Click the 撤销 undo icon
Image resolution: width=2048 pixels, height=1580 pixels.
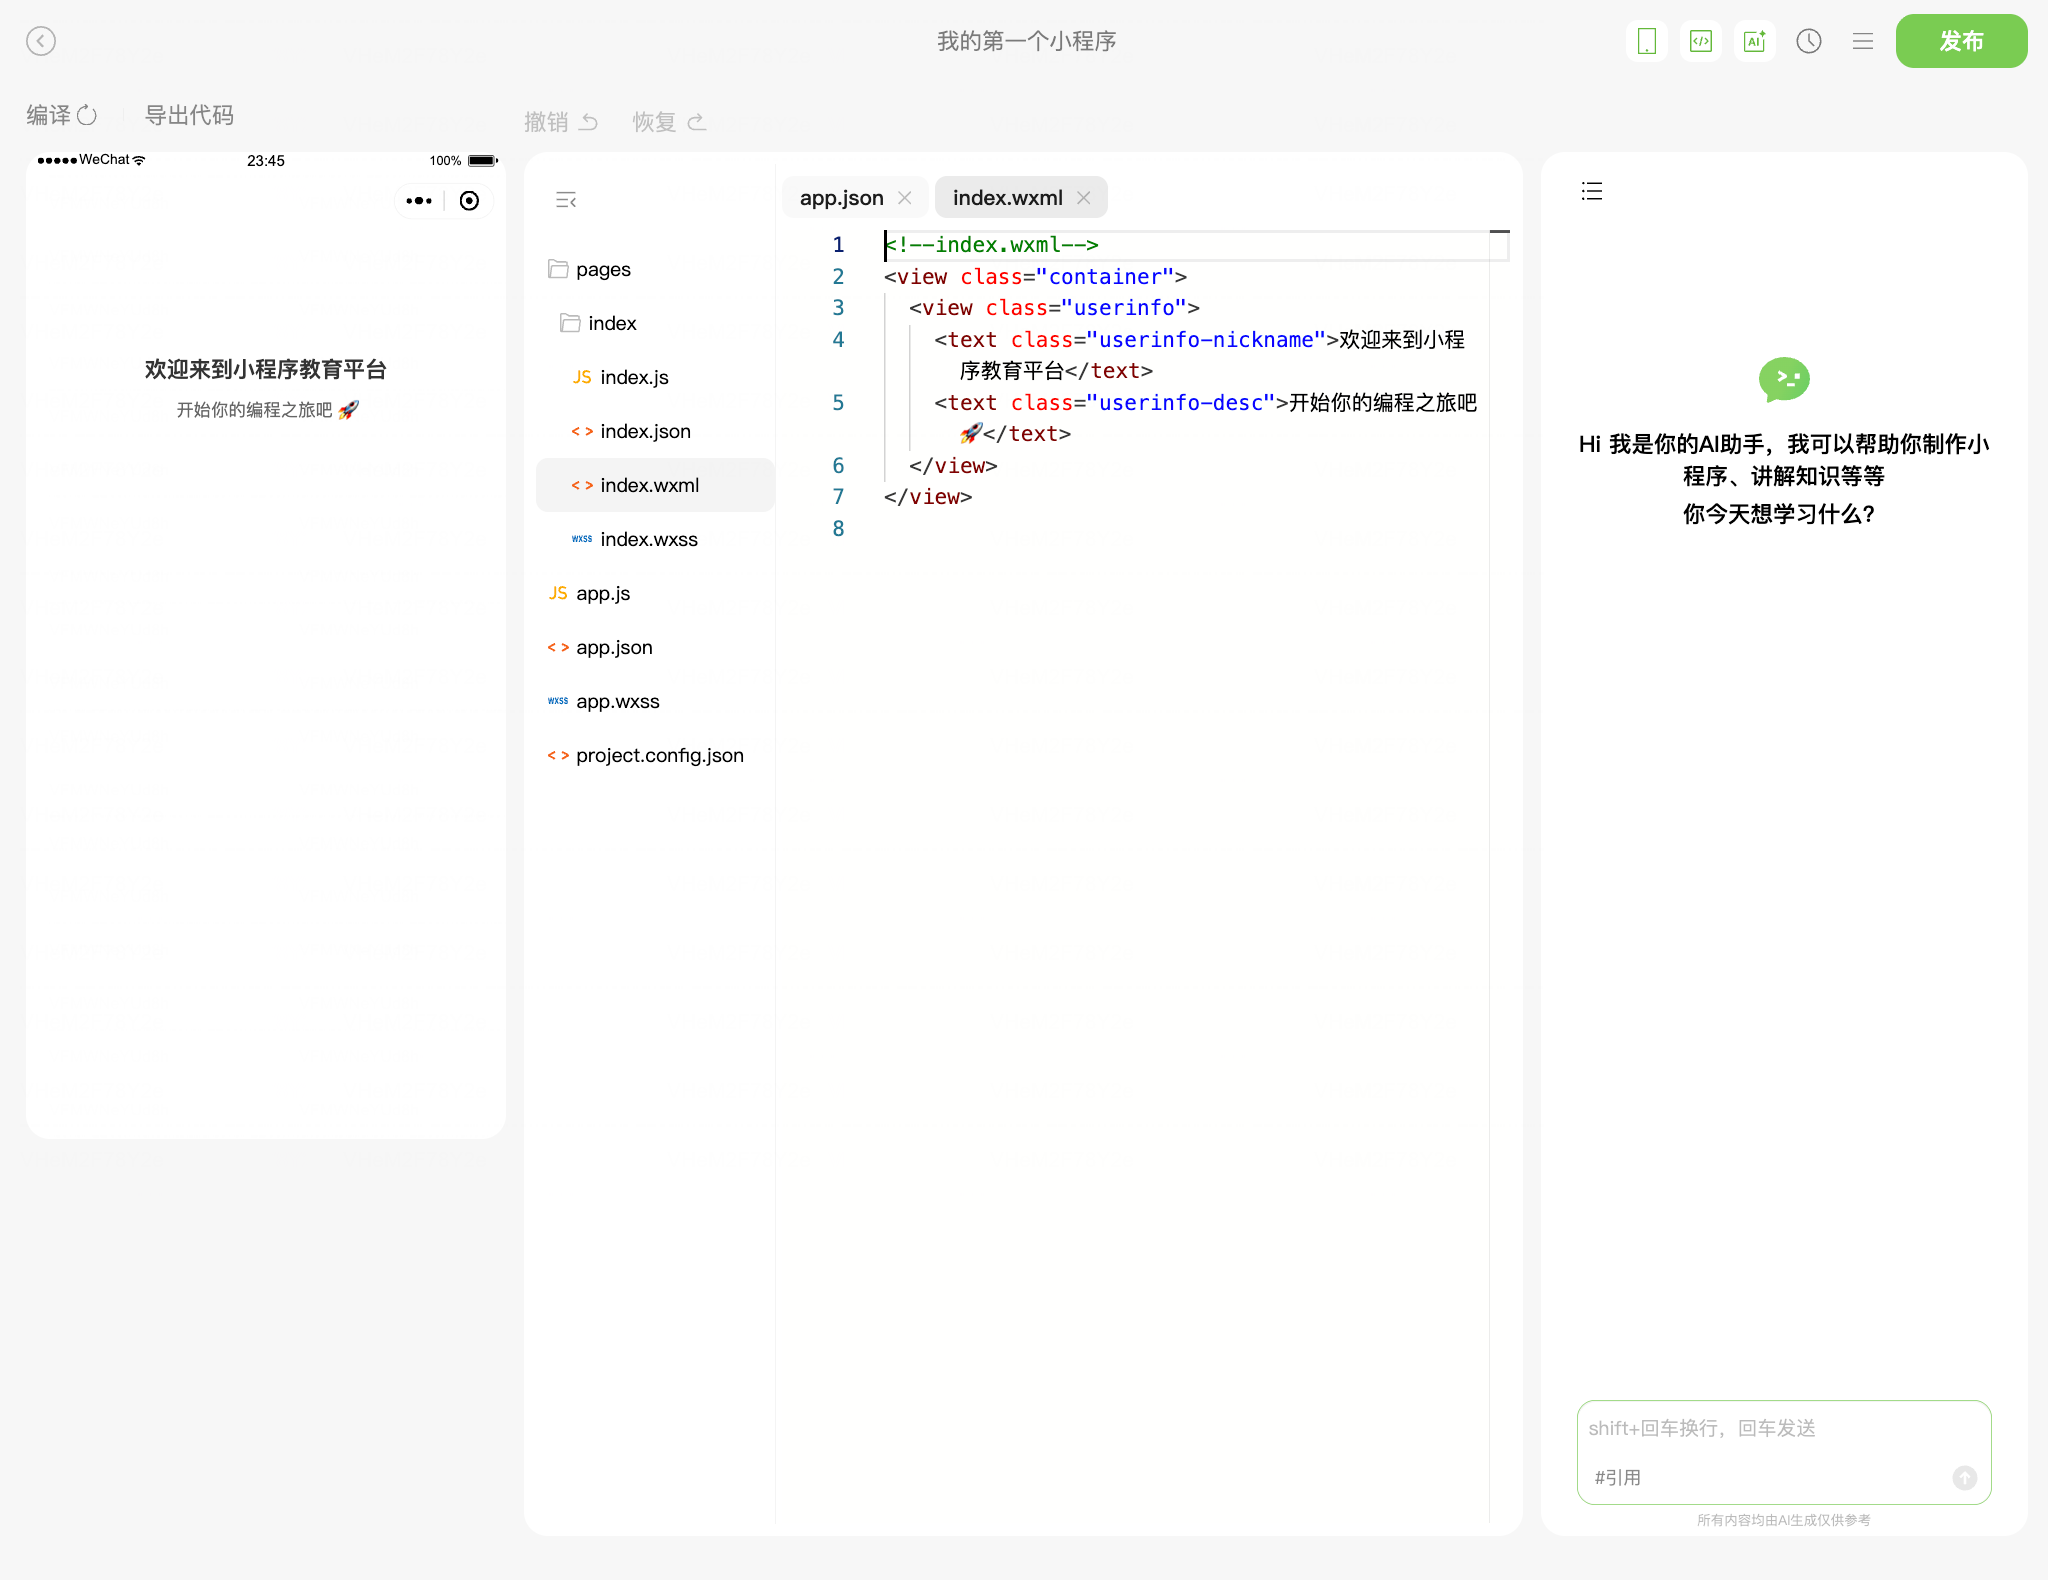coord(589,122)
